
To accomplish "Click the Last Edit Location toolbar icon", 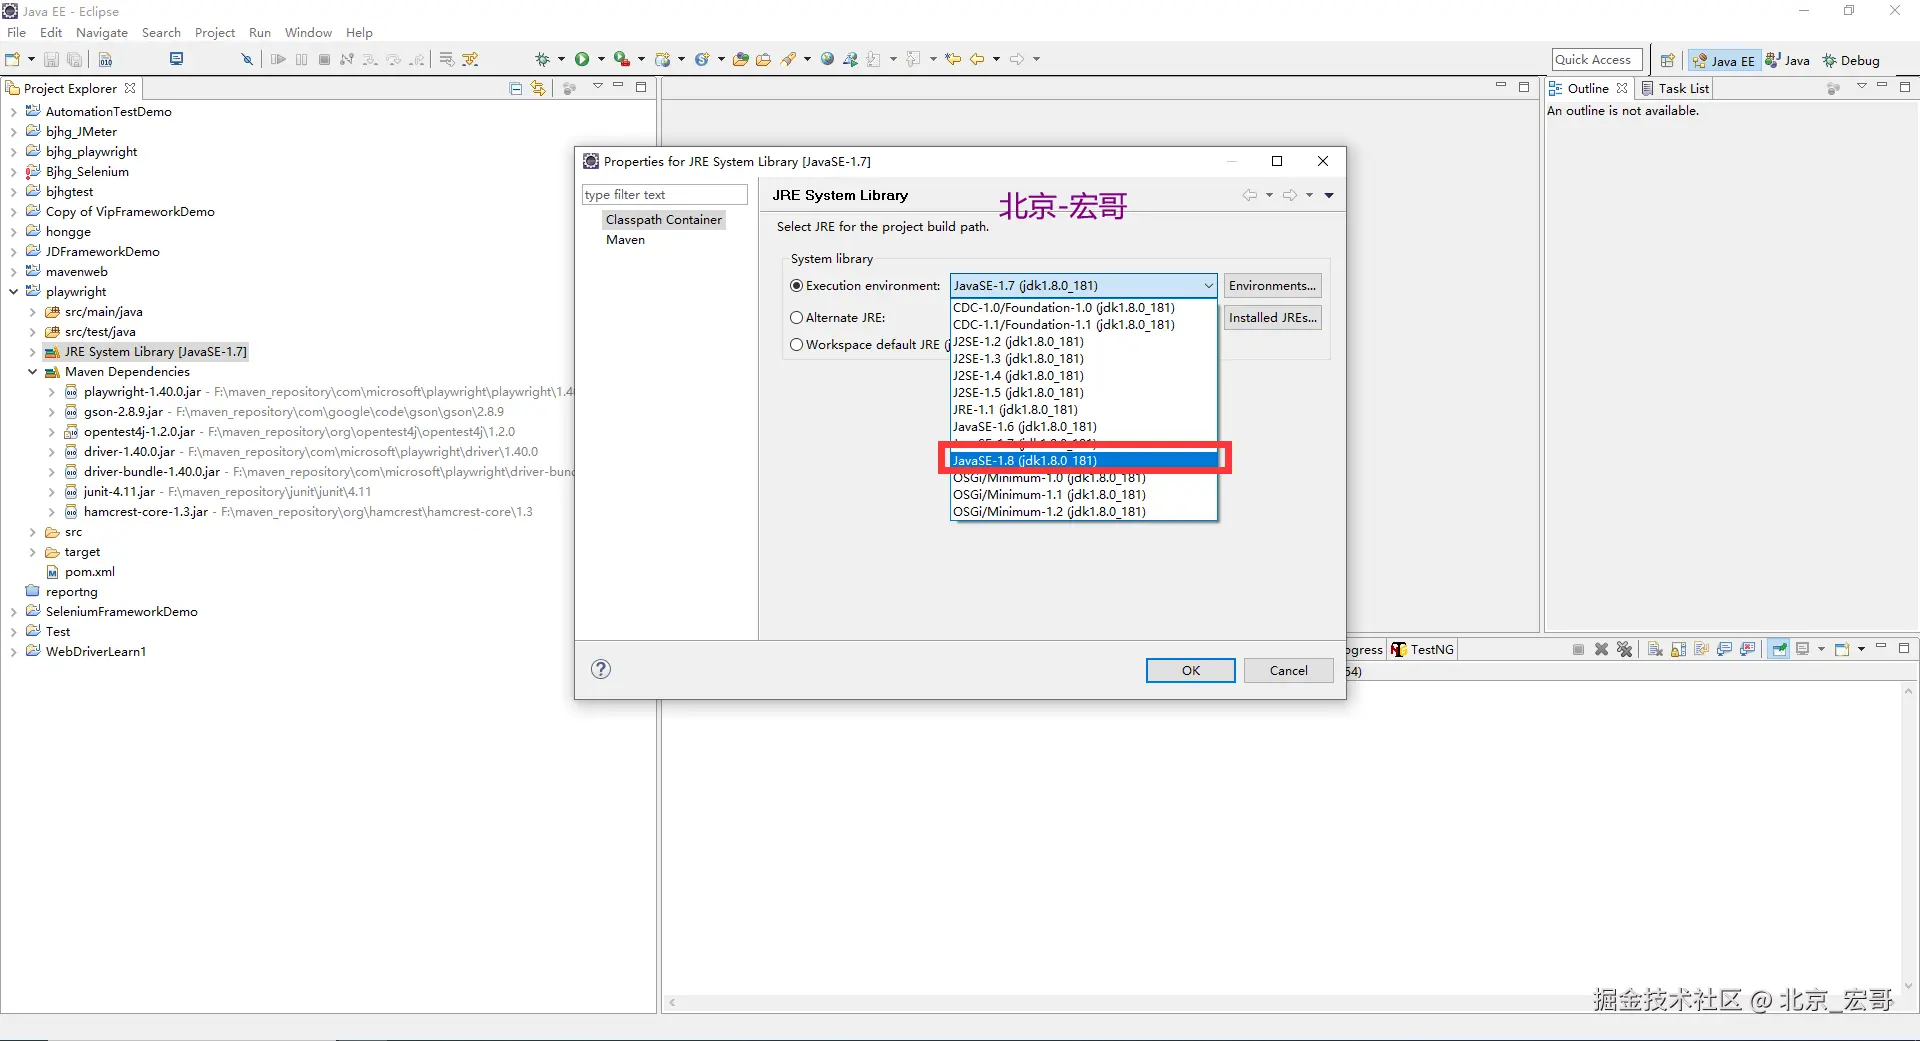I will [x=953, y=59].
